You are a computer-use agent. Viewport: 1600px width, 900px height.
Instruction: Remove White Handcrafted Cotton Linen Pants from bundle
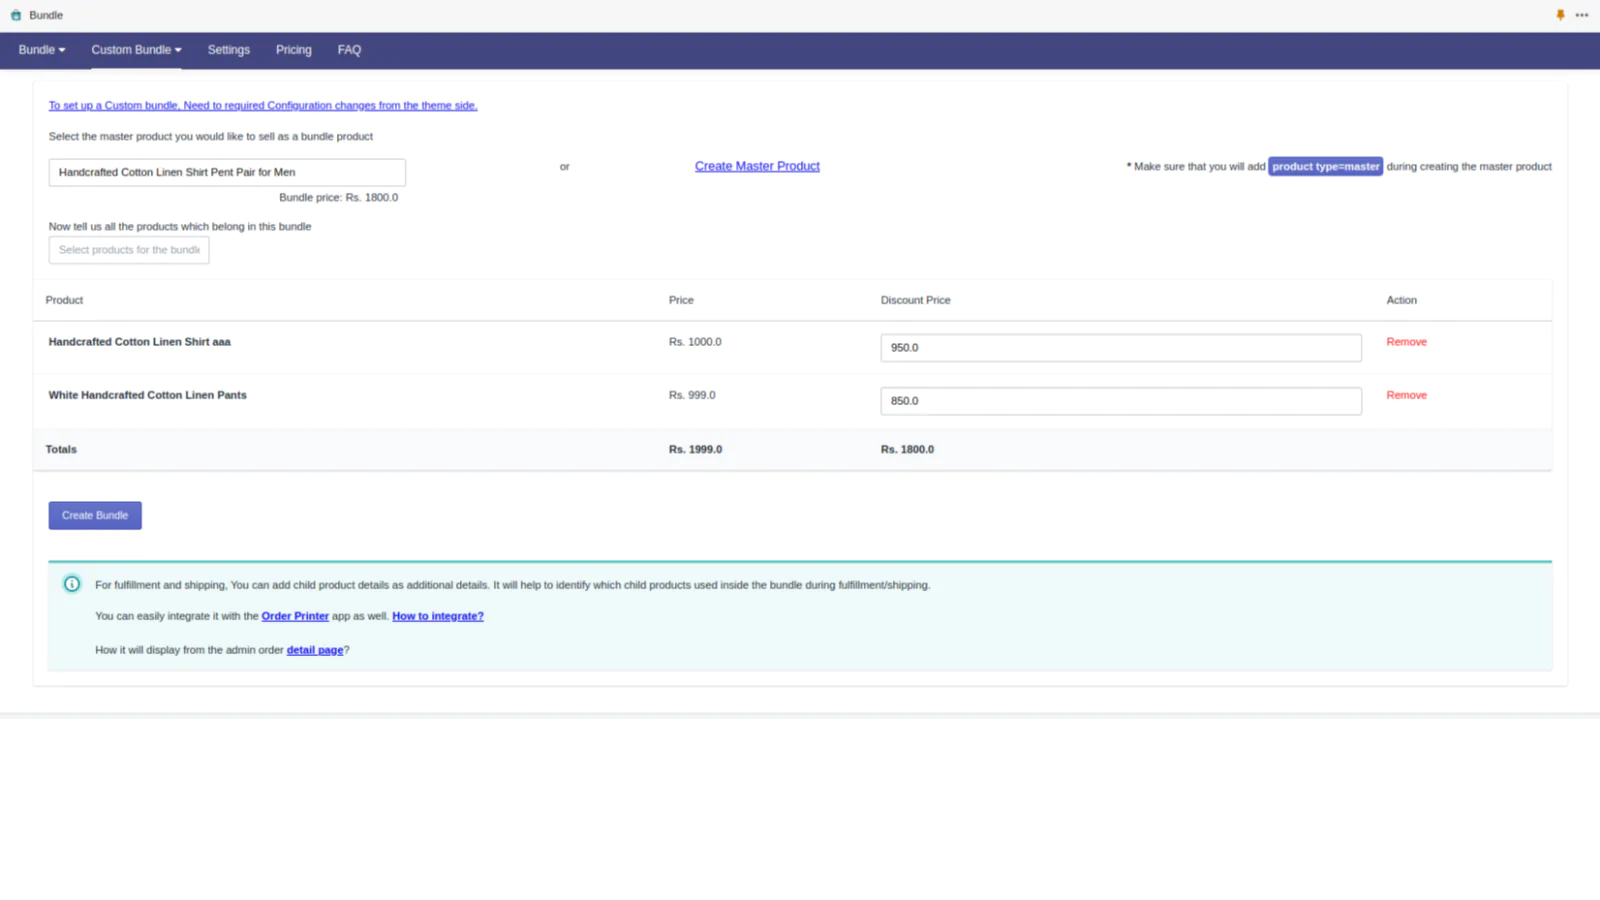click(1406, 395)
